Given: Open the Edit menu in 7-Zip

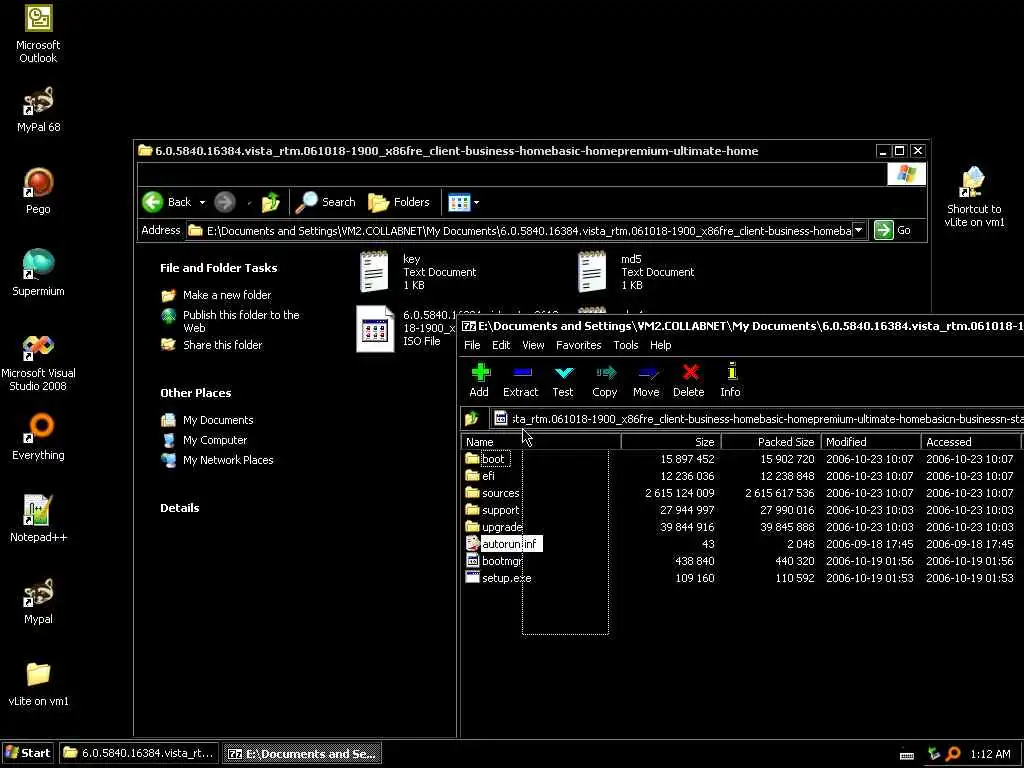Looking at the screenshot, I should (x=501, y=345).
